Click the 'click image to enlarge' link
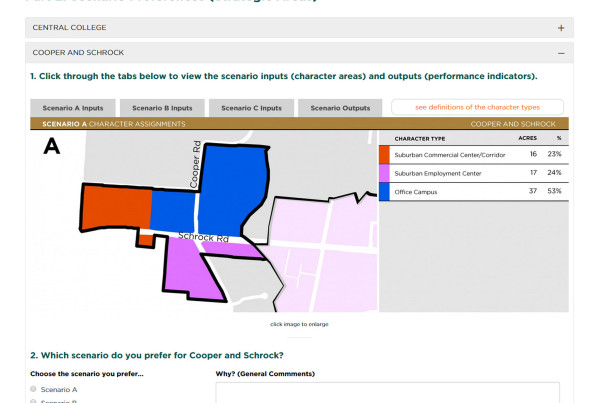 299,324
